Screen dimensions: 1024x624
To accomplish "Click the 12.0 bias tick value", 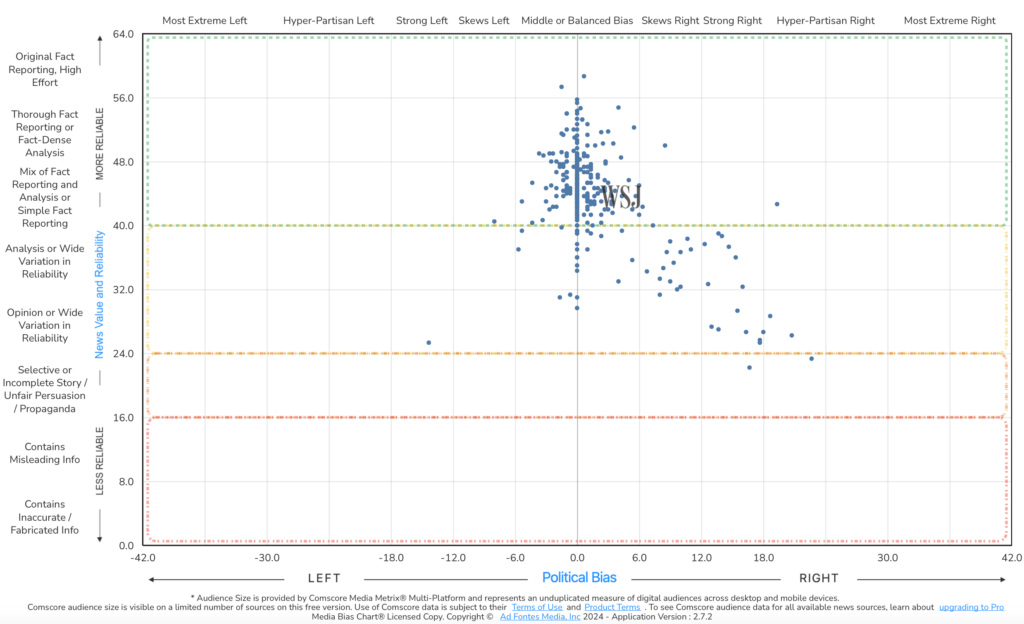I will (x=701, y=558).
